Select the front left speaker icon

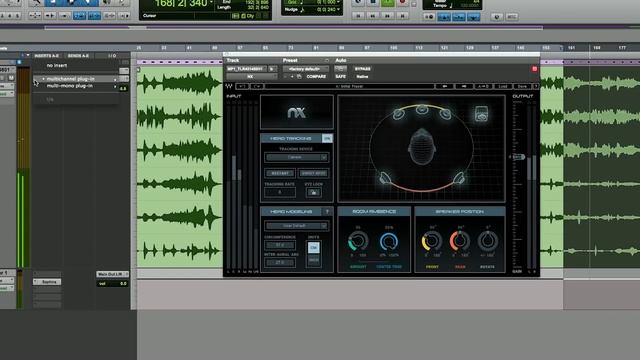[399, 114]
